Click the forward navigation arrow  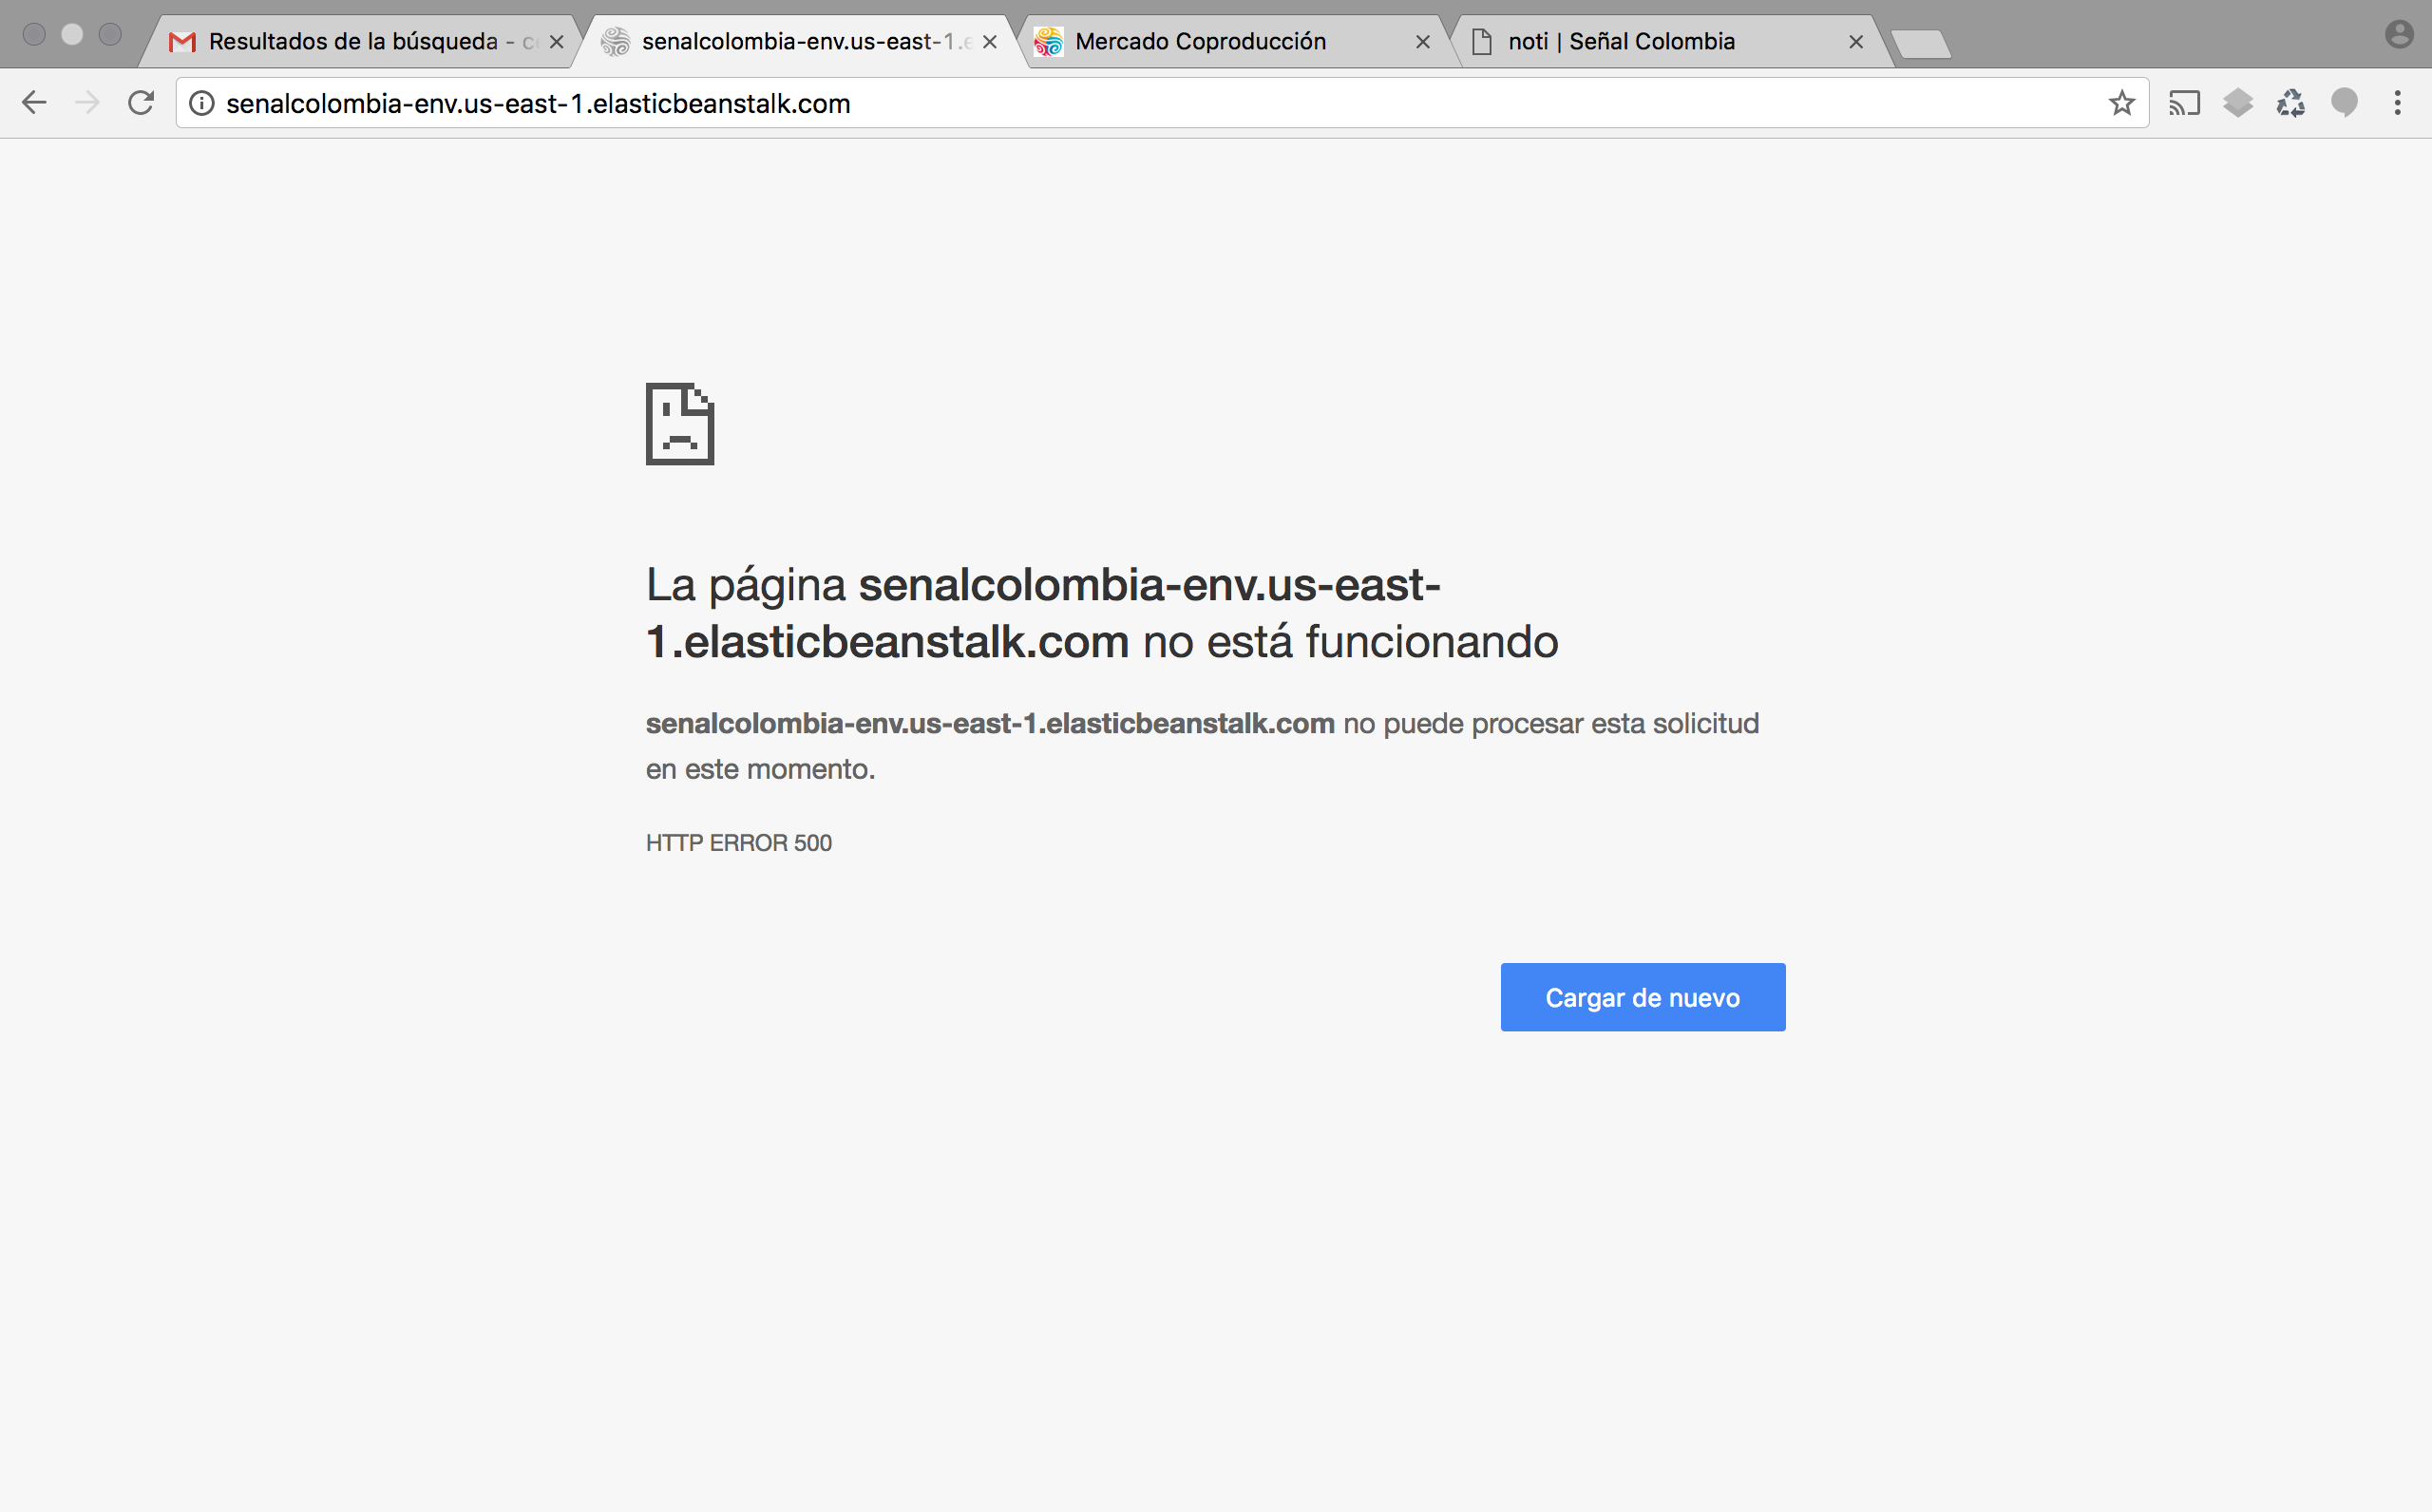pos(87,103)
